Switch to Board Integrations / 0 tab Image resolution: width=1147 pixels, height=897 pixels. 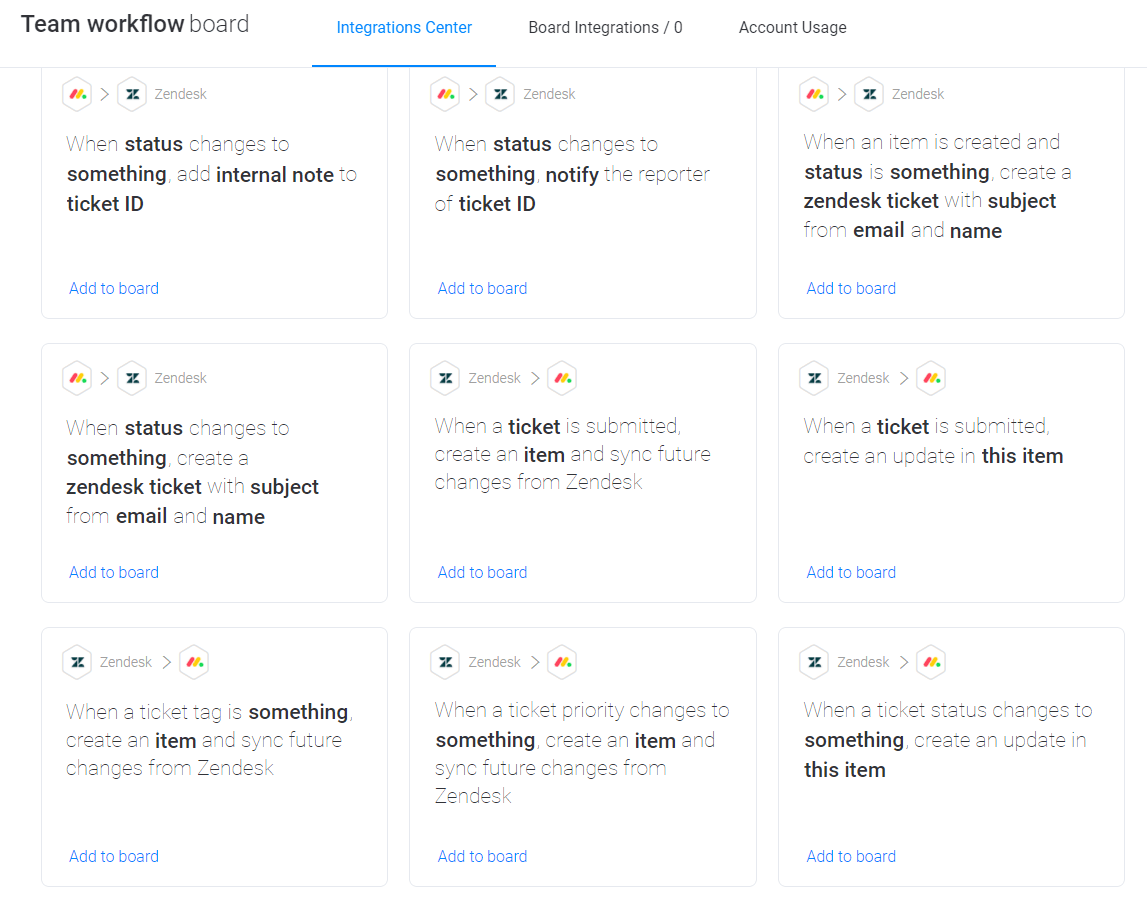[605, 28]
